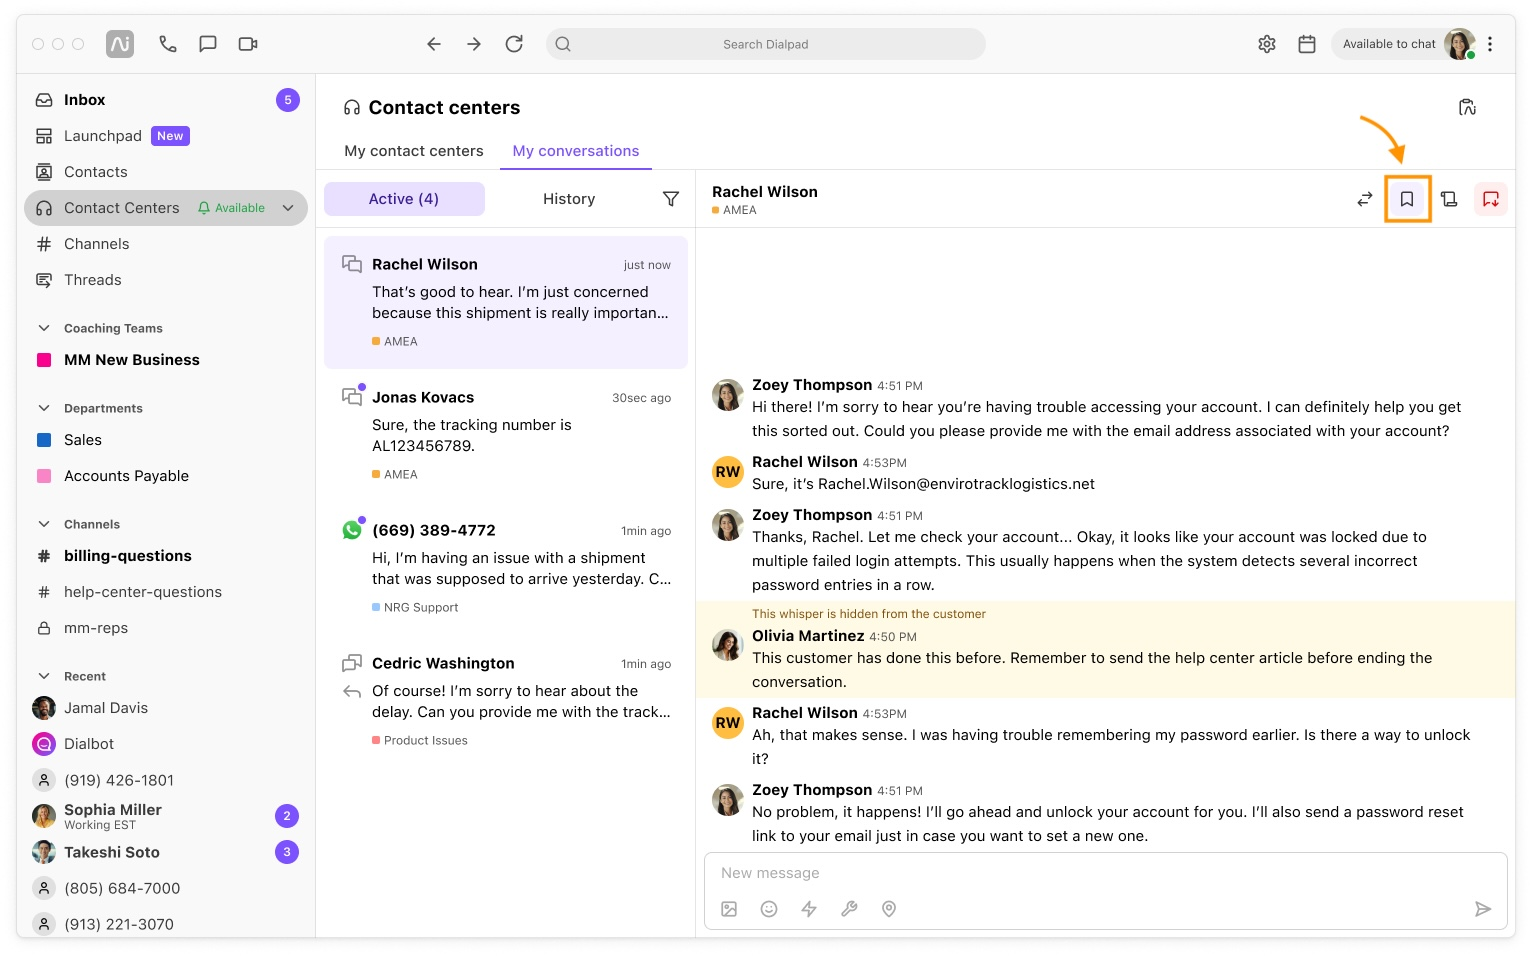Transfer conversation using swap arrows icon
The height and width of the screenshot is (956, 1532).
tap(1365, 199)
